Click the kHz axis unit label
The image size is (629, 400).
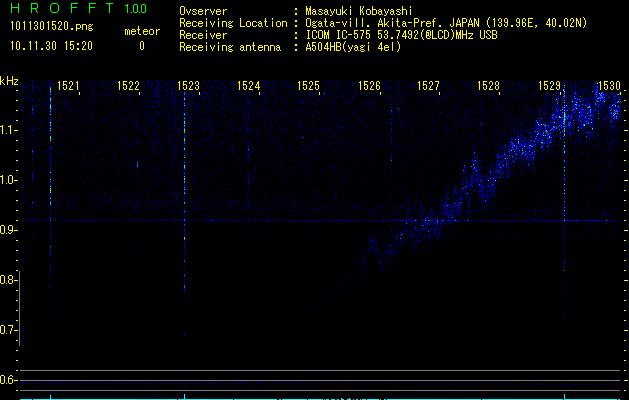pyautogui.click(x=9, y=81)
